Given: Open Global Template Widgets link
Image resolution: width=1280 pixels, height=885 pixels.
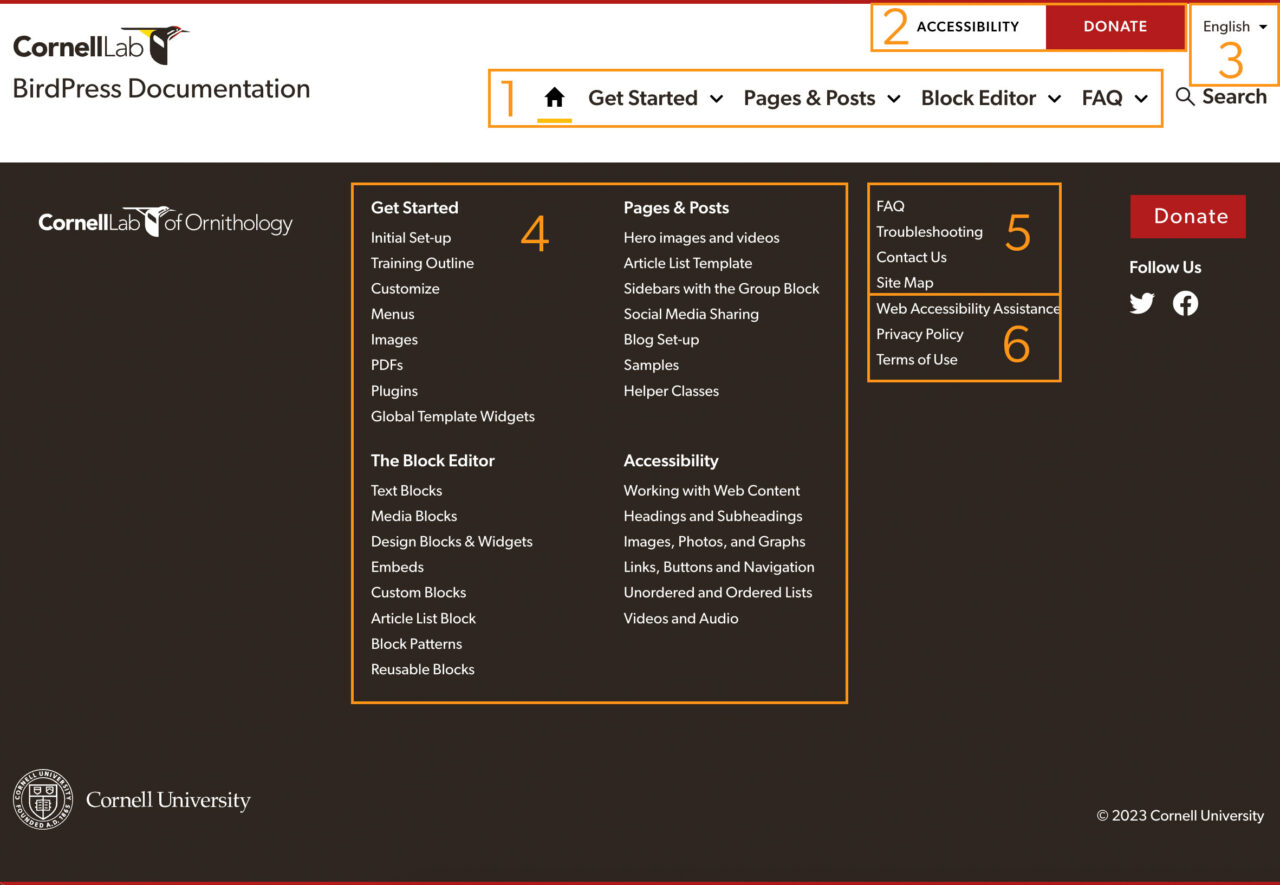Looking at the screenshot, I should tap(453, 416).
